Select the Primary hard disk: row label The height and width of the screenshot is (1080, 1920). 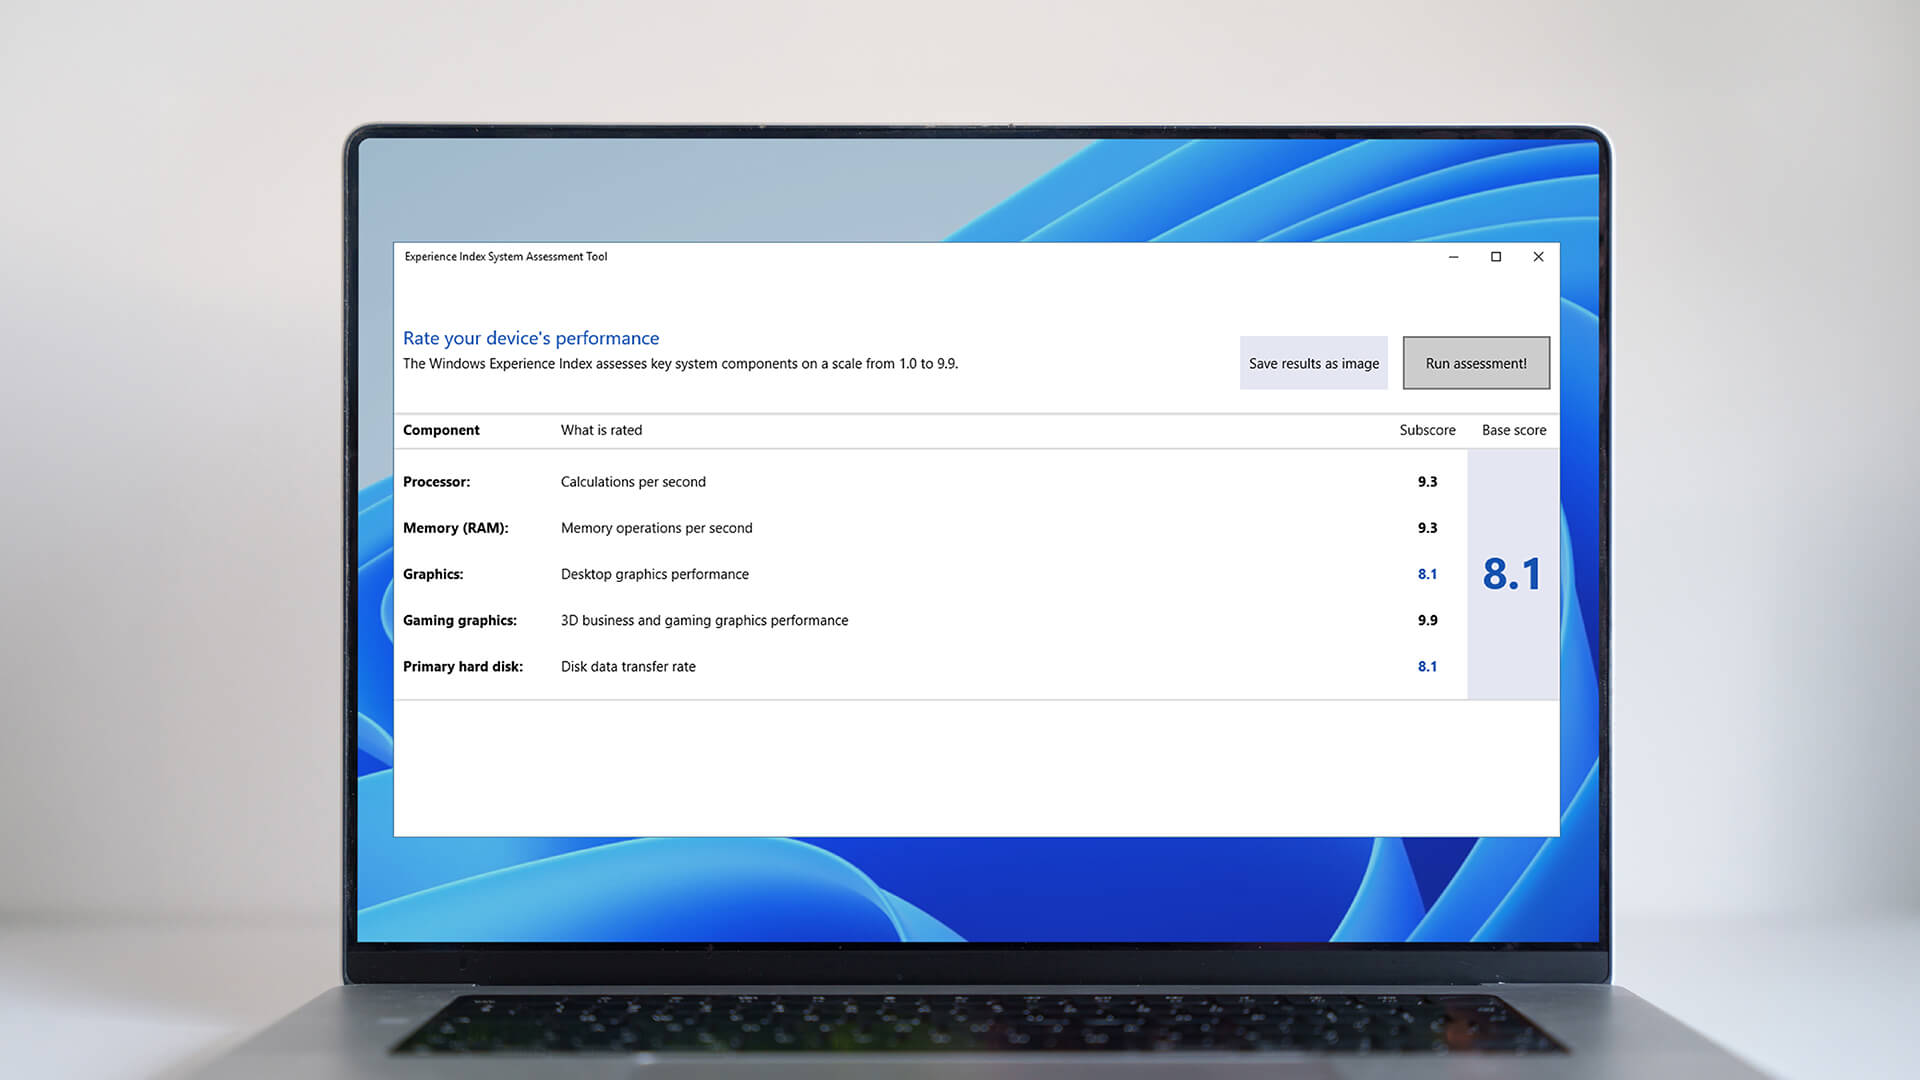[463, 666]
